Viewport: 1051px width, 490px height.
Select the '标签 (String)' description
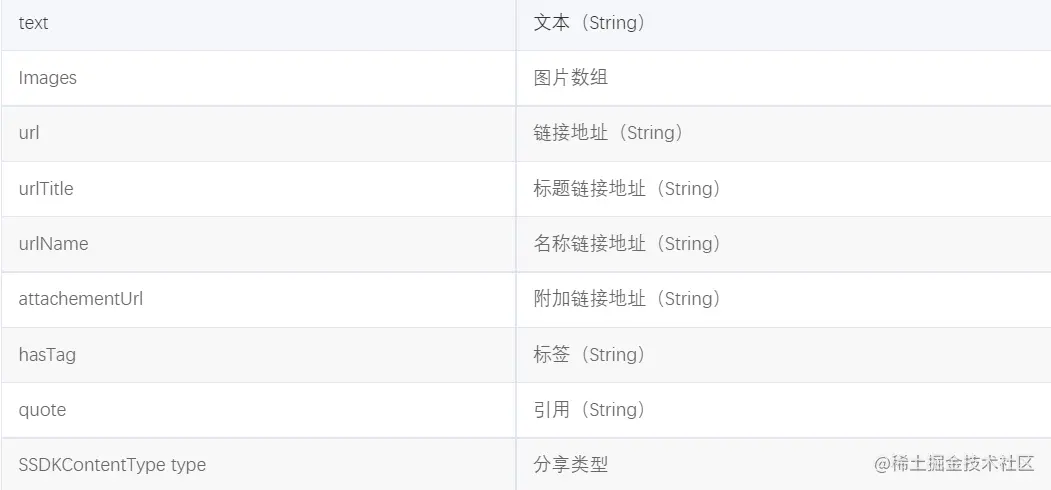point(589,354)
